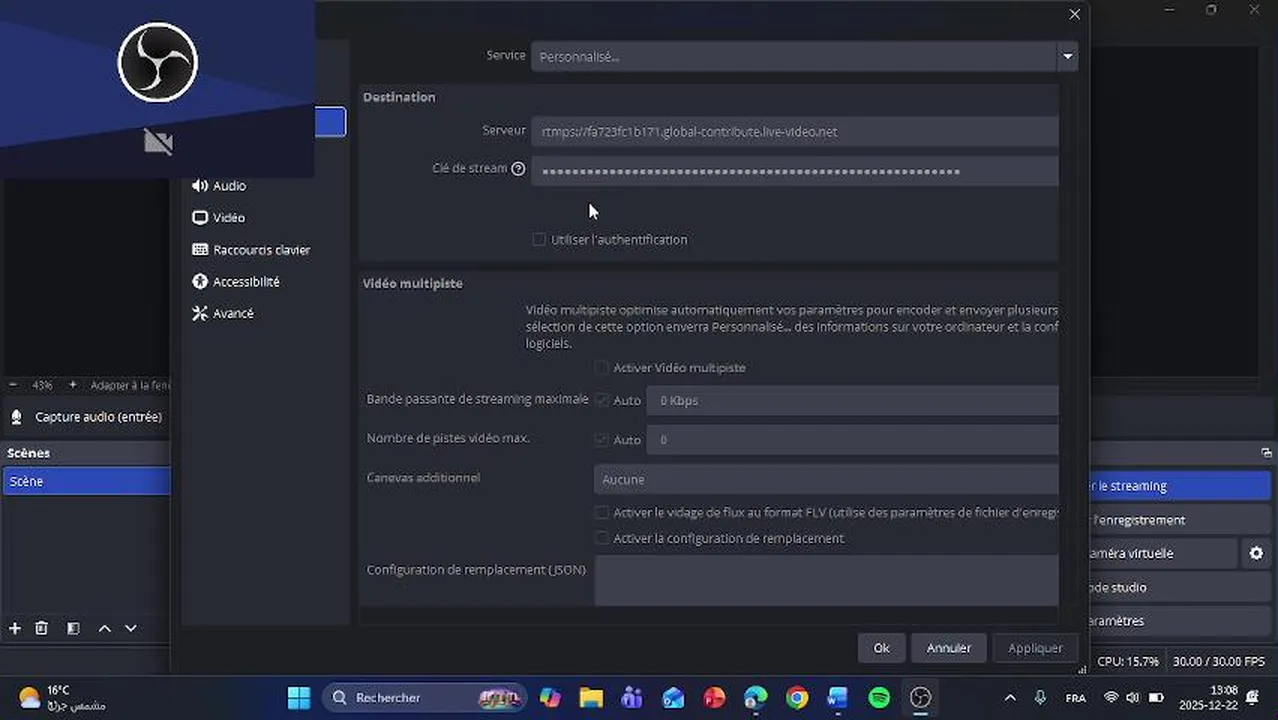Viewport: 1278px width, 720px height.
Task: Click the remove scene trash icon
Action: 42,628
